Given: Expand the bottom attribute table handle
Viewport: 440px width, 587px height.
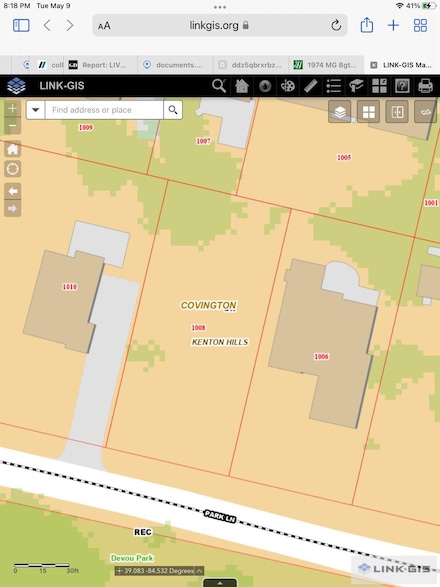Looking at the screenshot, I should click(220, 583).
